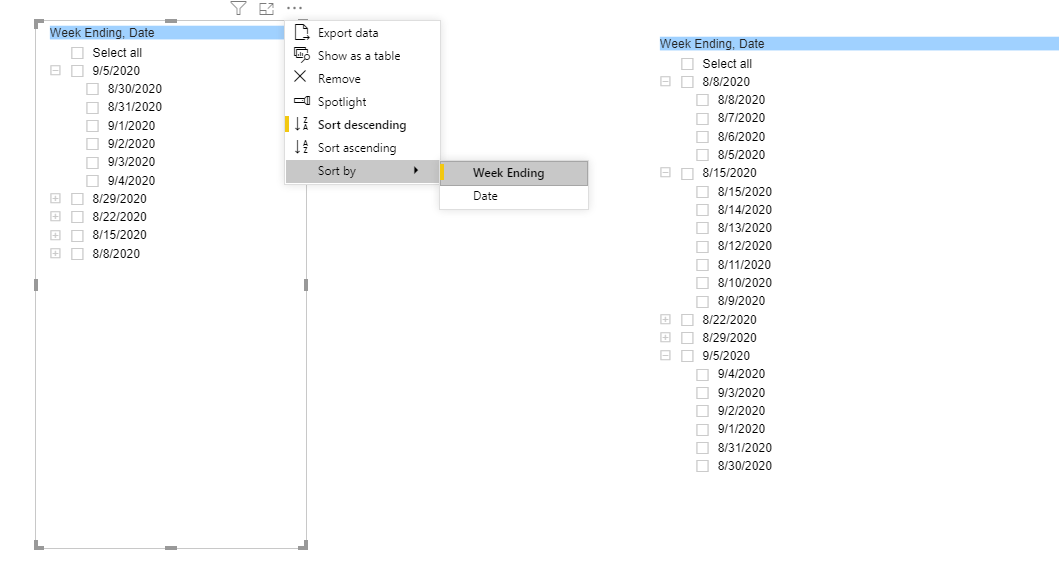Click 9/4/2020 label in right slicer
The width and height of the screenshot is (1059, 569).
pyautogui.click(x=741, y=374)
